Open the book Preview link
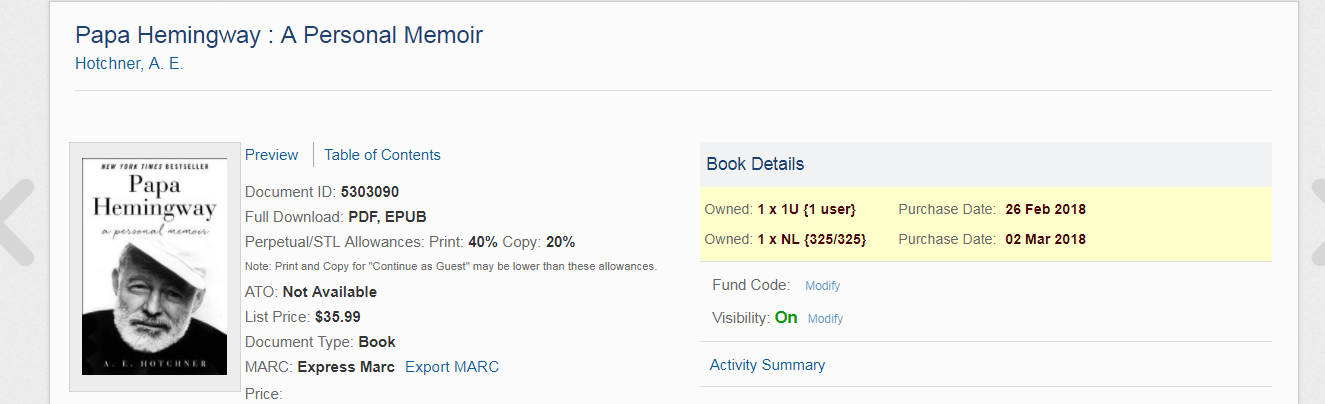The height and width of the screenshot is (404, 1325). (271, 155)
